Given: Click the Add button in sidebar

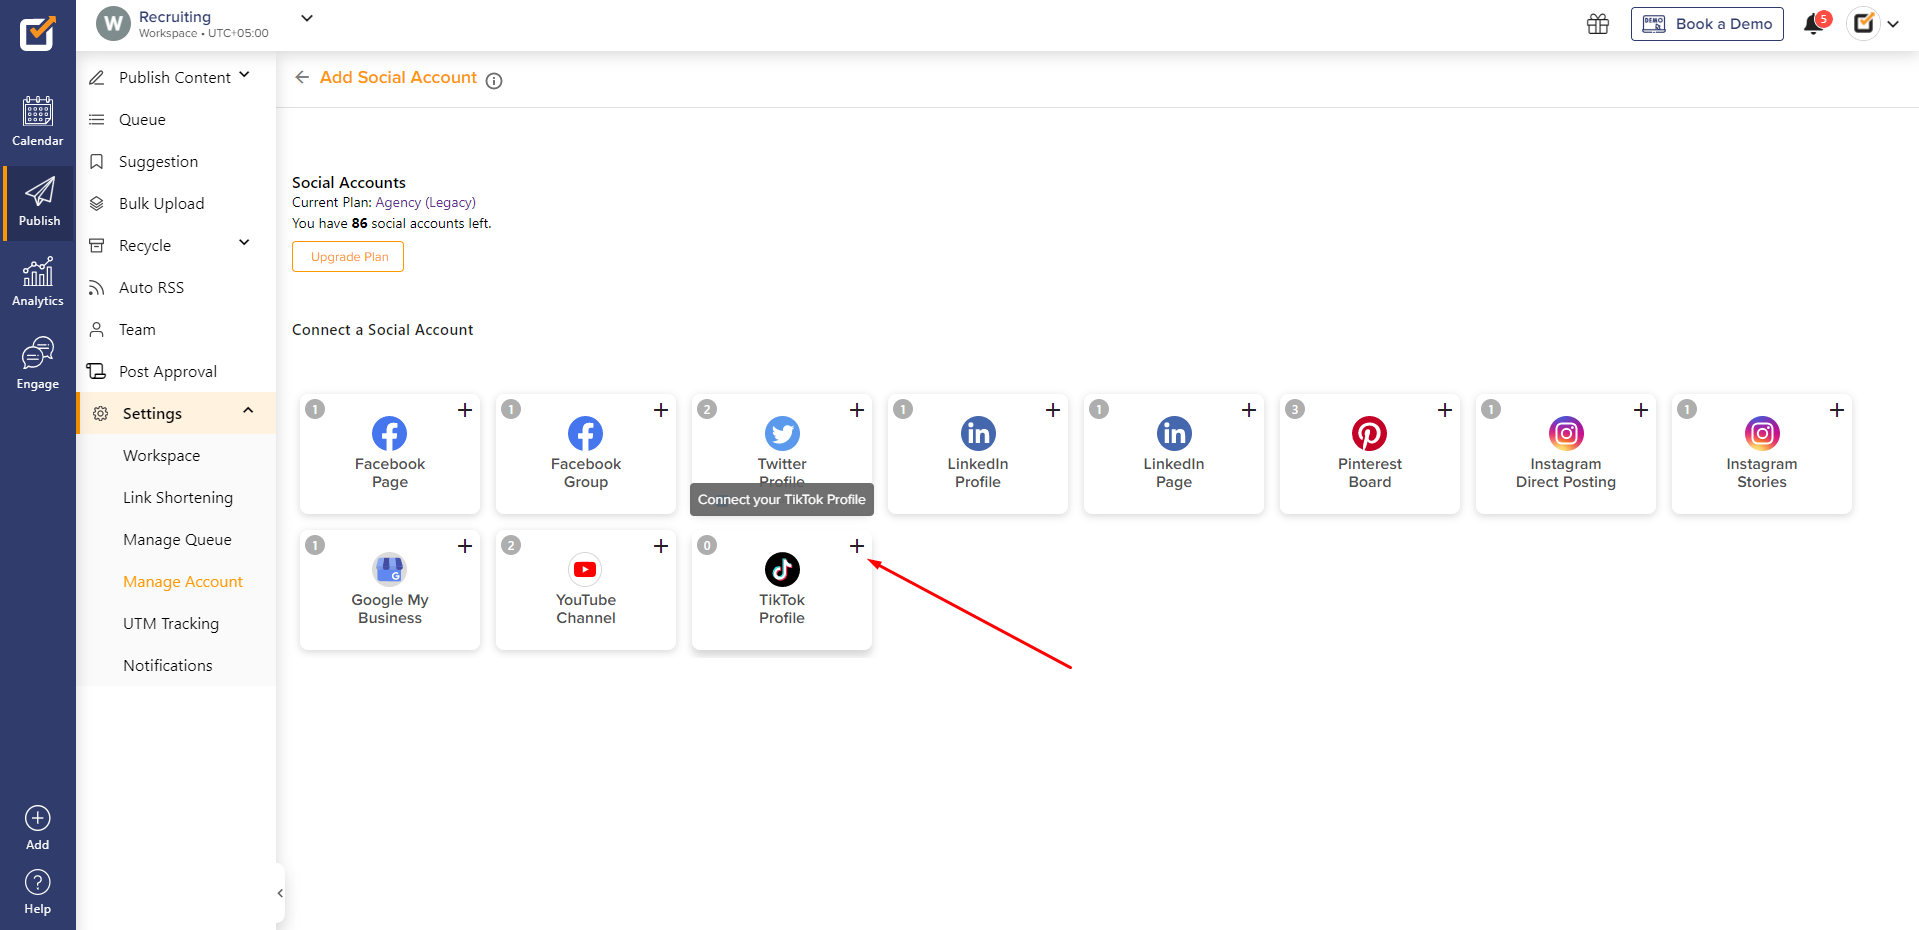Looking at the screenshot, I should pos(38,828).
